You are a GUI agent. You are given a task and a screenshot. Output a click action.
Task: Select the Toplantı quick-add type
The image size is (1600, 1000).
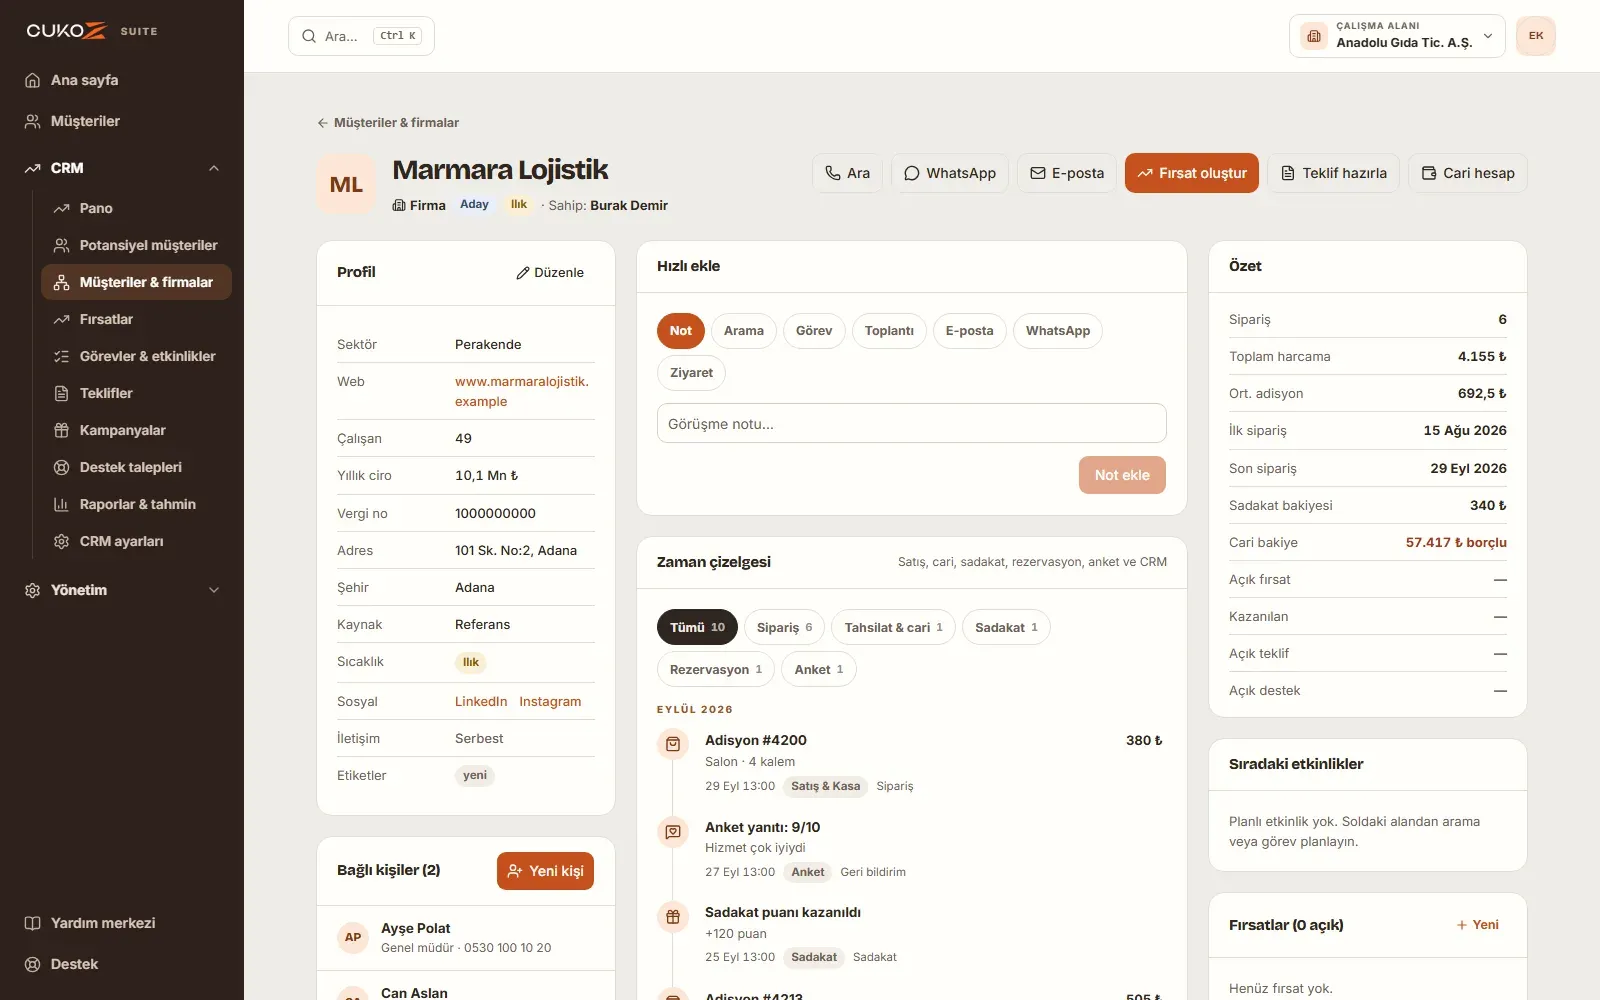[x=889, y=331]
